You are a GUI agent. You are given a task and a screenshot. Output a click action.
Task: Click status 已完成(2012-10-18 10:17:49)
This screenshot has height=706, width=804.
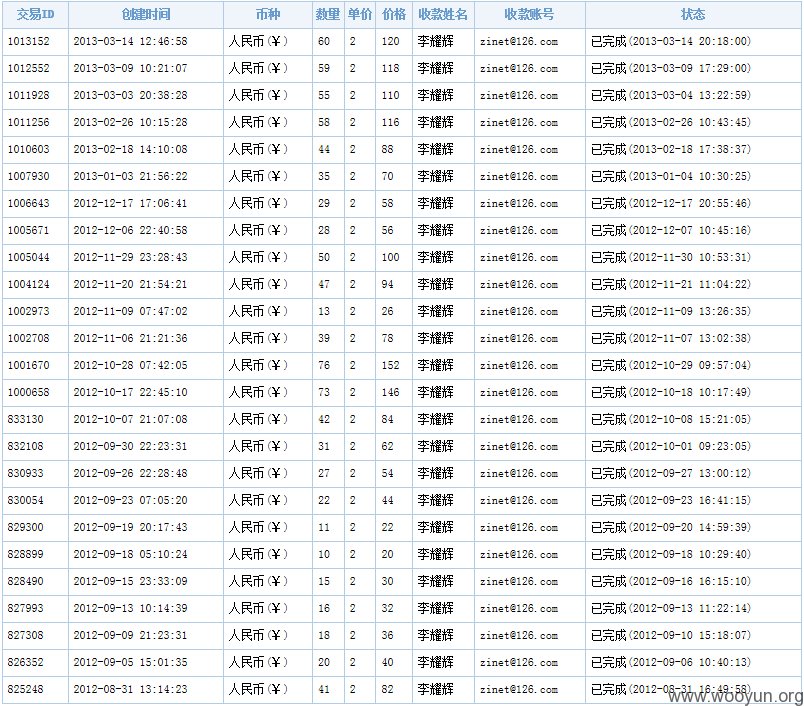[671, 392]
